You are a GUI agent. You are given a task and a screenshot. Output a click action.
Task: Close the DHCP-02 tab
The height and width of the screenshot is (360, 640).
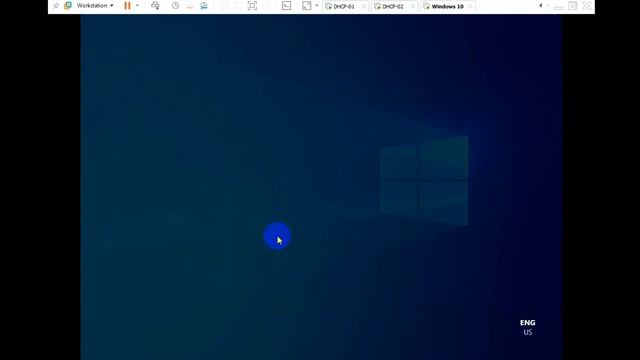point(413,7)
